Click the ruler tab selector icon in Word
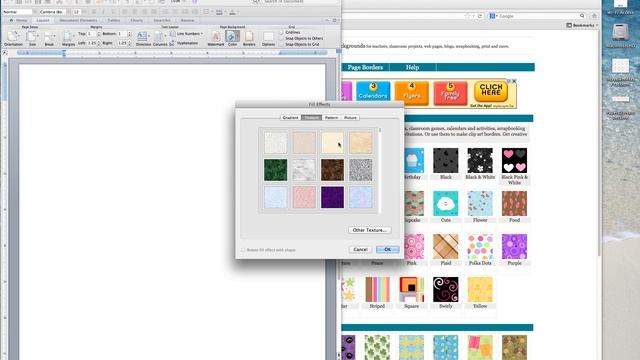 (x=5, y=53)
